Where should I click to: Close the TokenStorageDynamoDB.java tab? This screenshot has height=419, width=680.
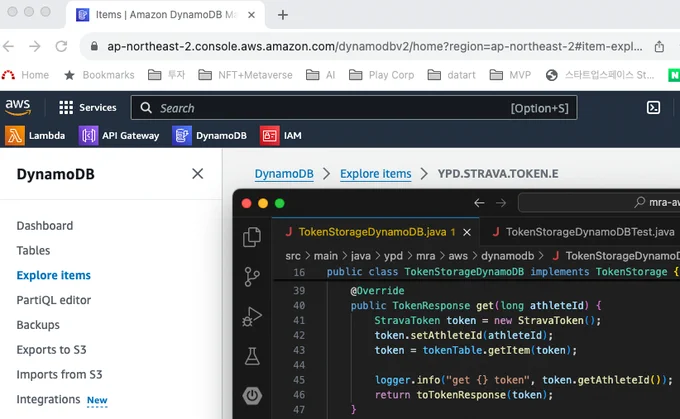point(467,232)
